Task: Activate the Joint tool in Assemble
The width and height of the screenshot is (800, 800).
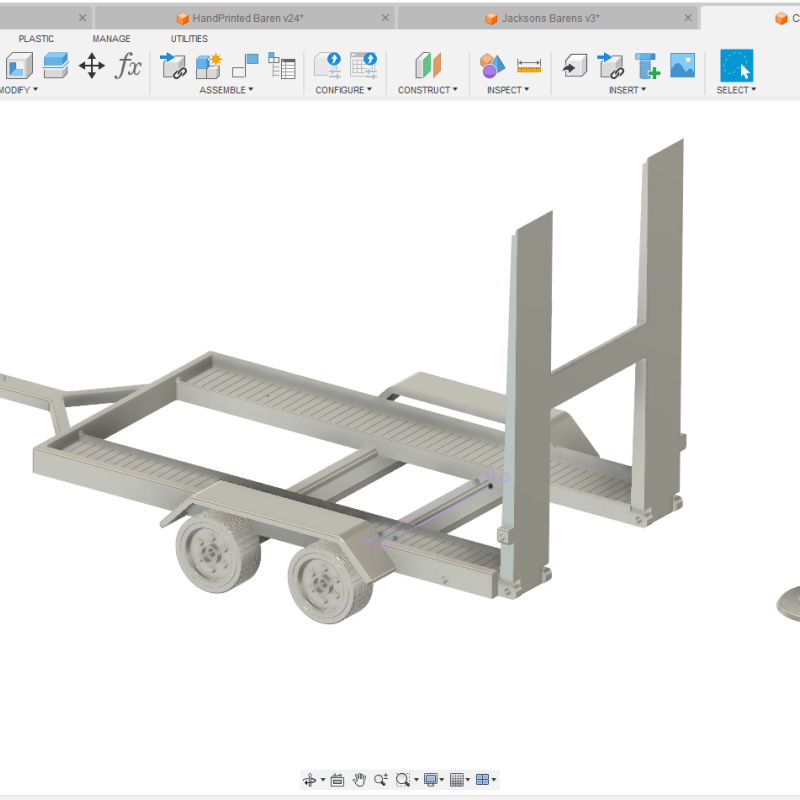Action: (174, 67)
